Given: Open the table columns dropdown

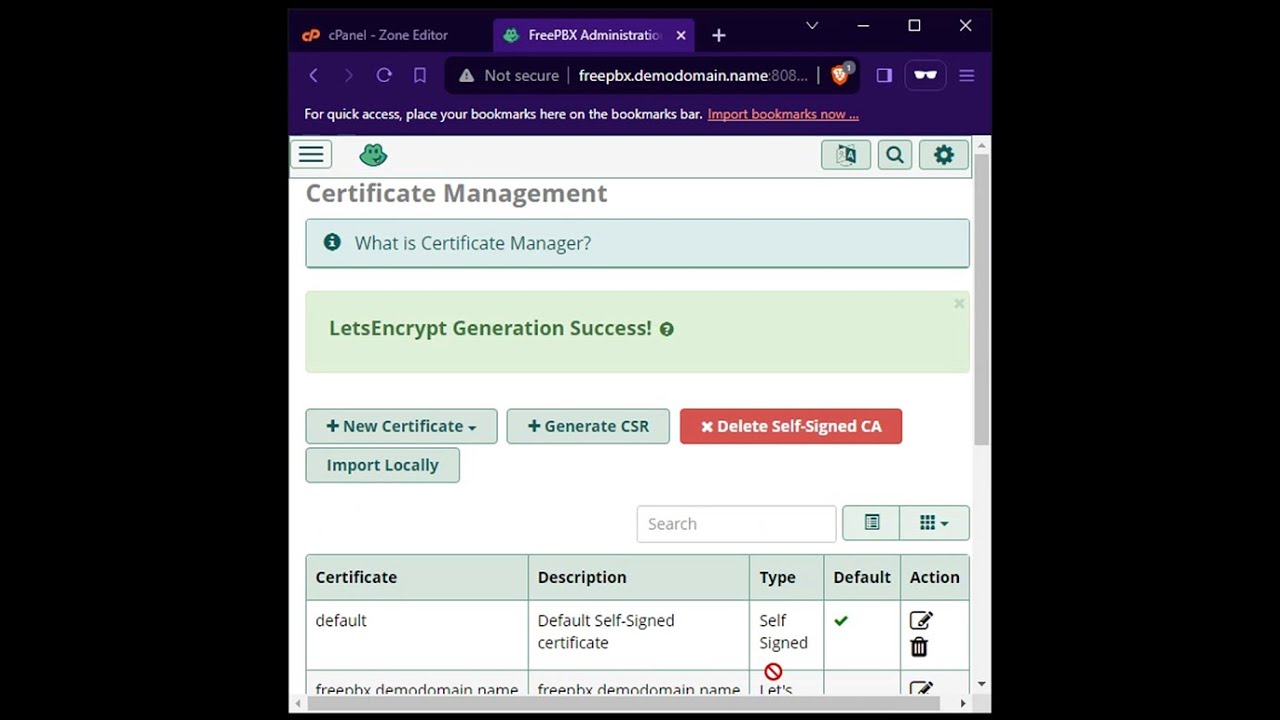Looking at the screenshot, I should (x=934, y=523).
